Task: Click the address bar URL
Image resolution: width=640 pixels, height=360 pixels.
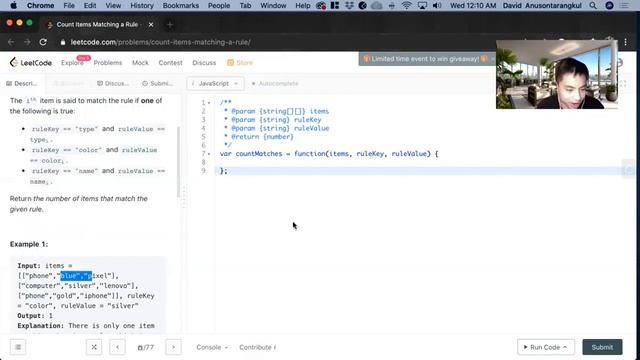Action: pos(160,42)
